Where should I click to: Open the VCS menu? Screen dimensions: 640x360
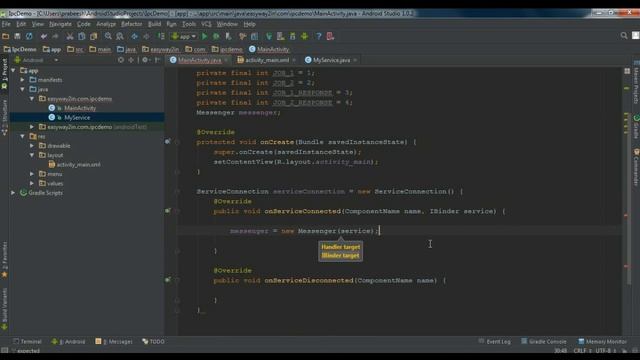[x=206, y=24]
